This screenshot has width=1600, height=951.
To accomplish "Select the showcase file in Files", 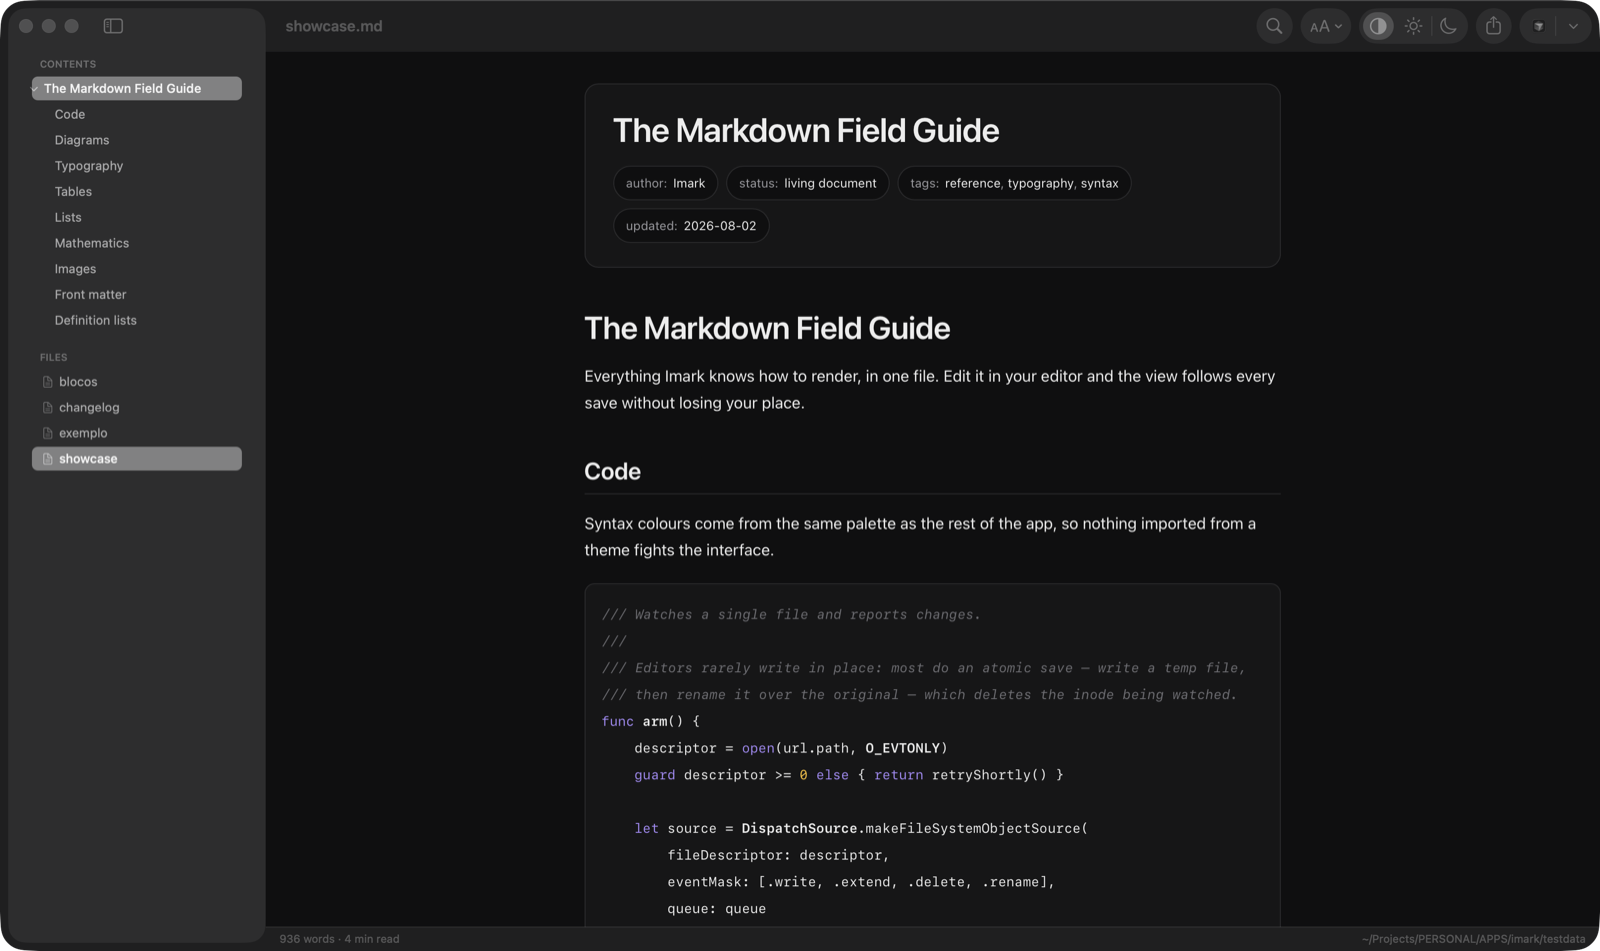I will pyautogui.click(x=137, y=459).
